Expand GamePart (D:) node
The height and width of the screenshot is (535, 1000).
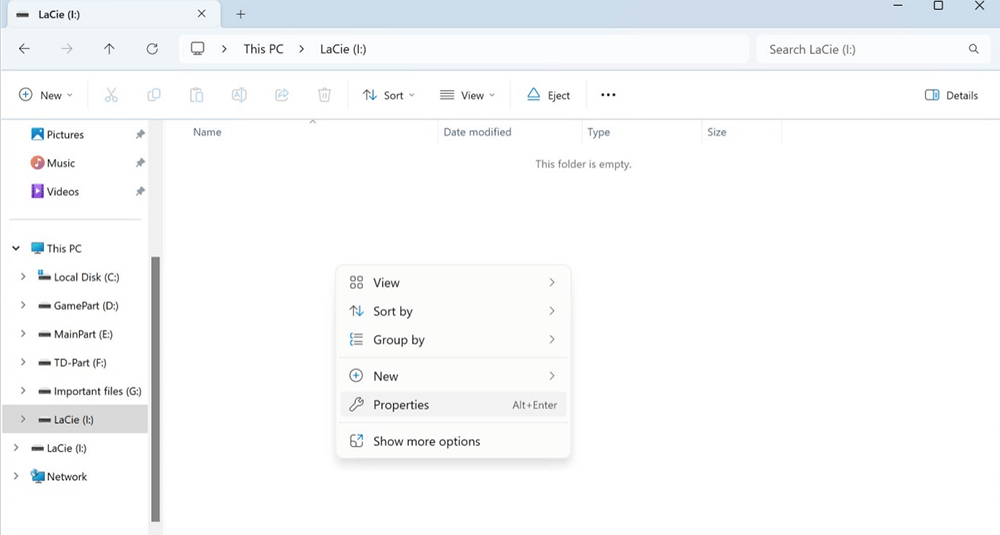coord(23,305)
